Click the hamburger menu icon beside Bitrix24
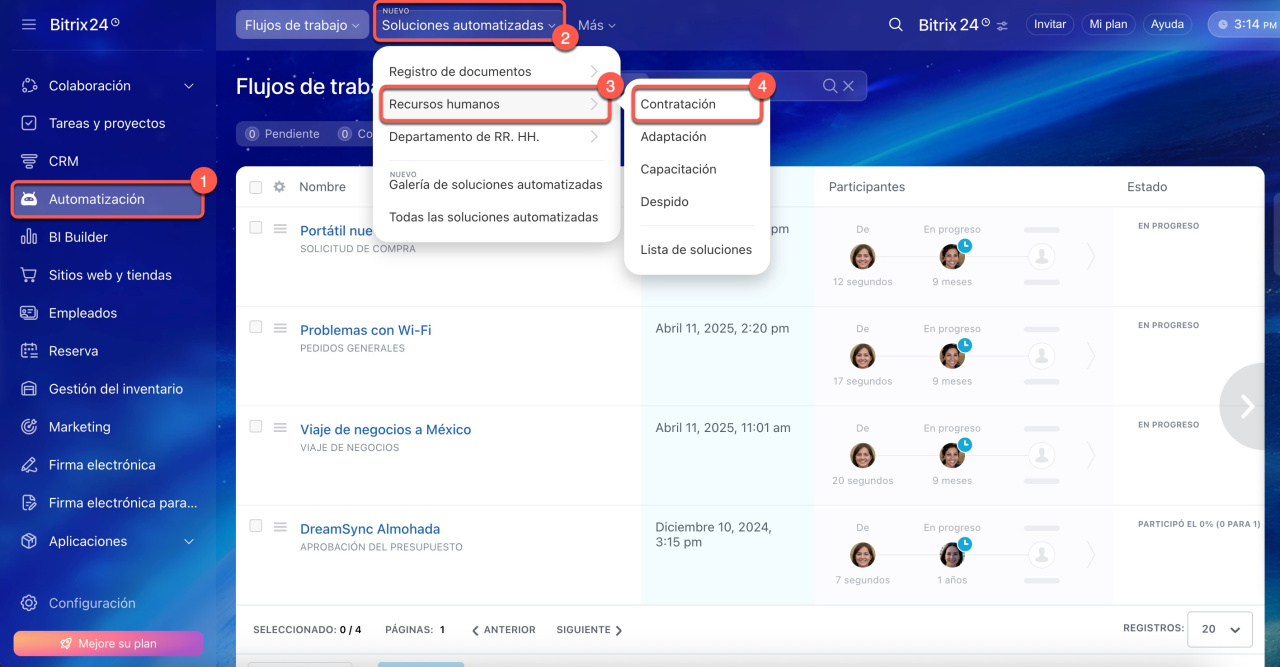The width and height of the screenshot is (1280, 667). [x=28, y=24]
